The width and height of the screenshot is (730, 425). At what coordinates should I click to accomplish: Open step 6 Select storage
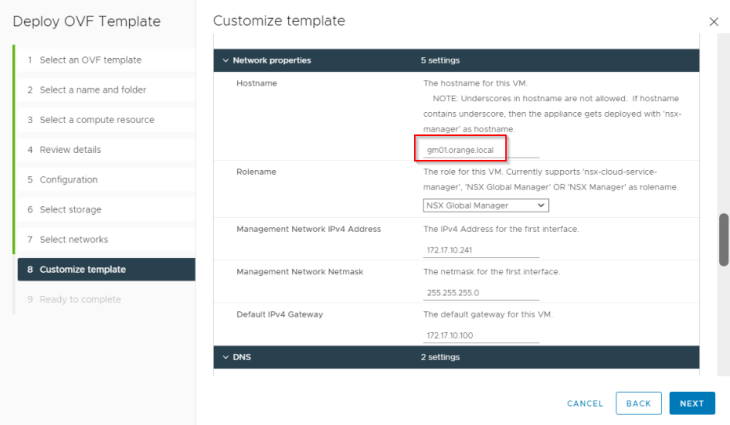pos(106,209)
